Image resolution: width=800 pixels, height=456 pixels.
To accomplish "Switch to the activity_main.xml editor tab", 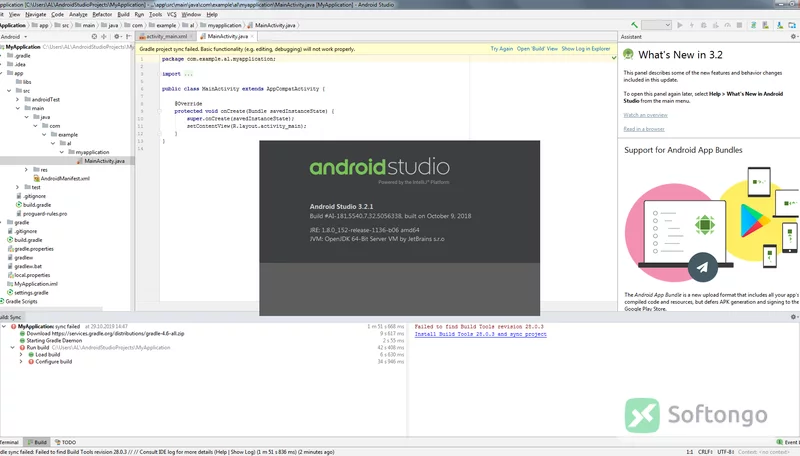I will coord(166,37).
